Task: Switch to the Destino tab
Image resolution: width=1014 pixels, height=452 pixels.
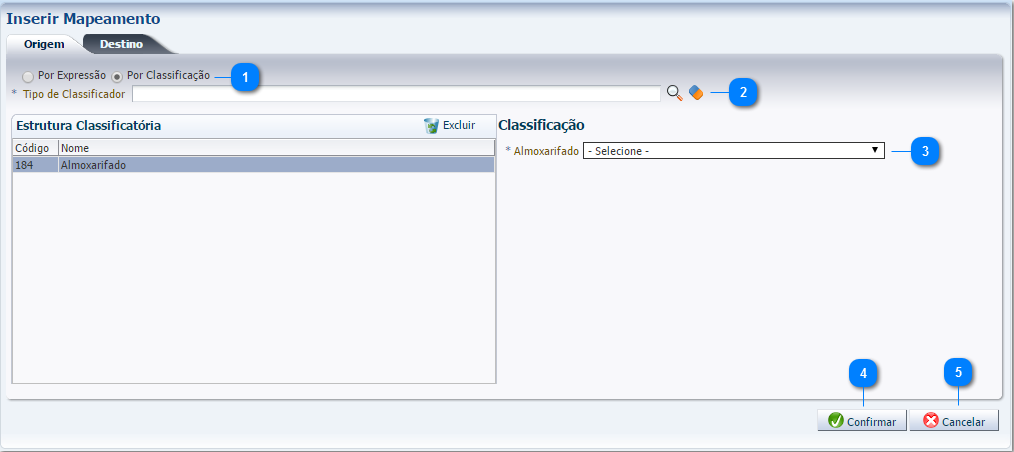Action: tap(121, 44)
